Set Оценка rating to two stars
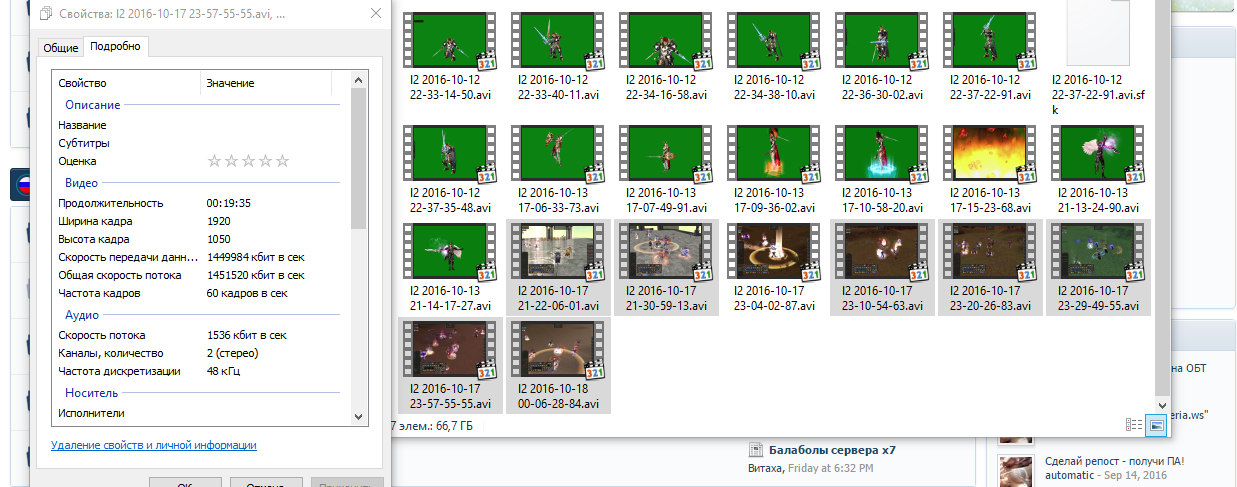Image resolution: width=1237 pixels, height=487 pixels. pyautogui.click(x=230, y=161)
